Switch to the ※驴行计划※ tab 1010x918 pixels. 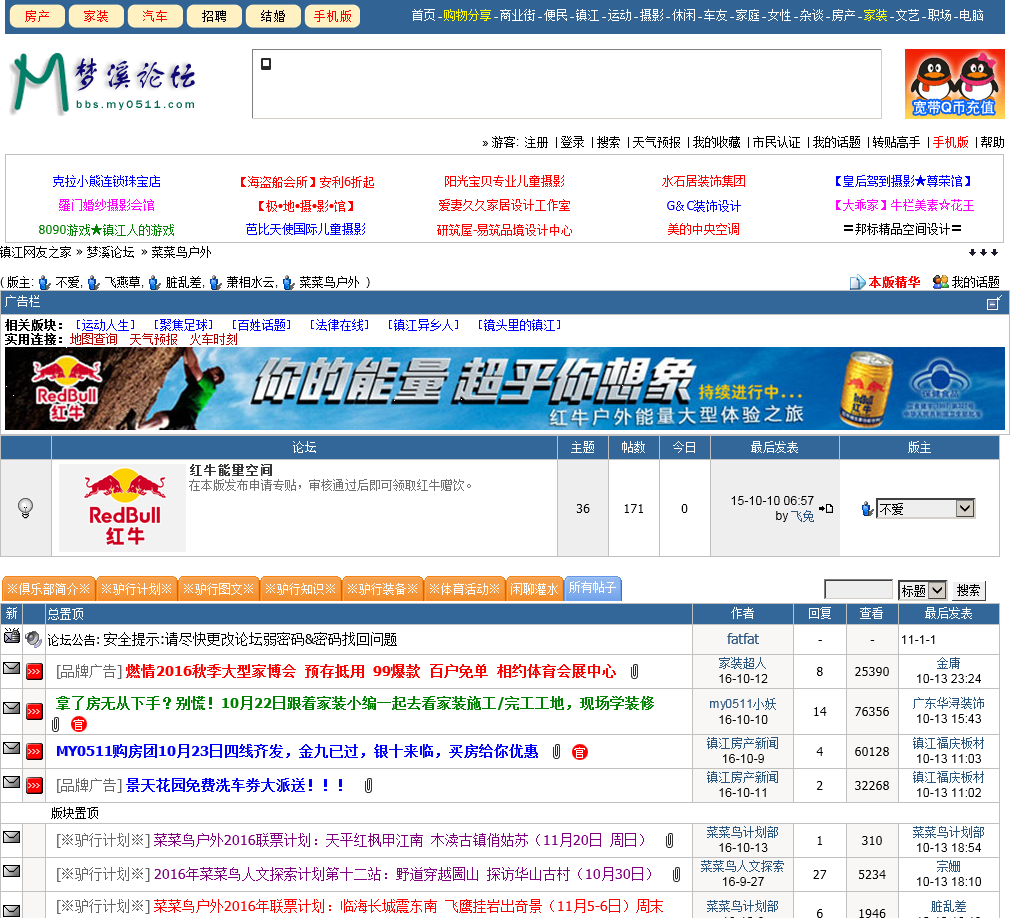click(x=137, y=589)
